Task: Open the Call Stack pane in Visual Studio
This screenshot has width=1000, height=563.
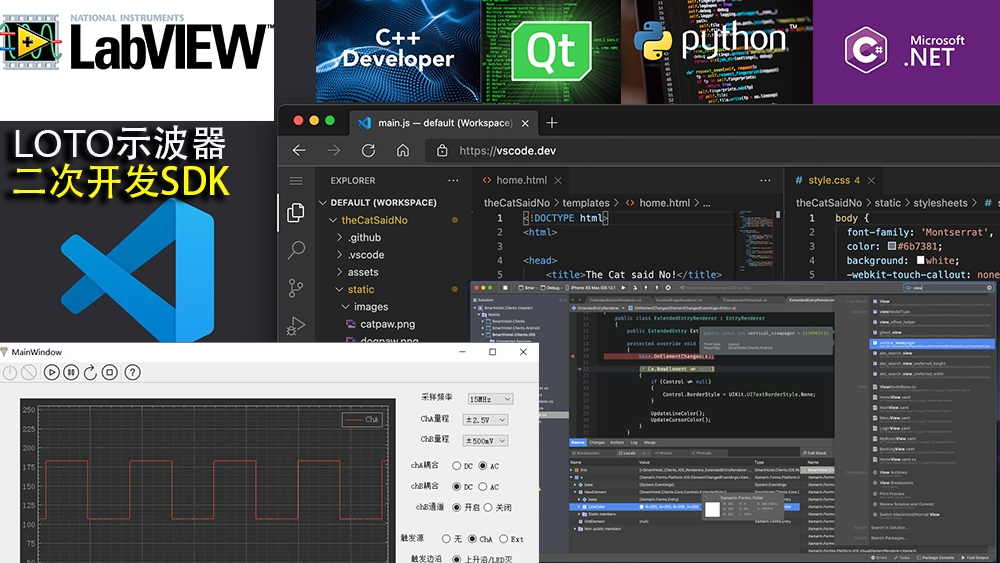Action: coord(816,453)
